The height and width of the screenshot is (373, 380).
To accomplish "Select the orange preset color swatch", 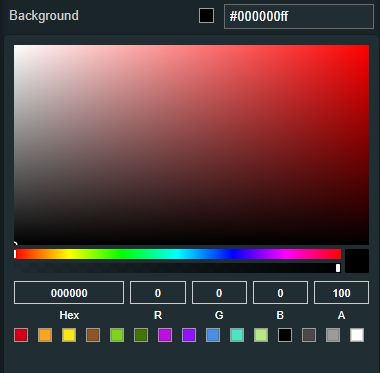I will (x=45, y=335).
